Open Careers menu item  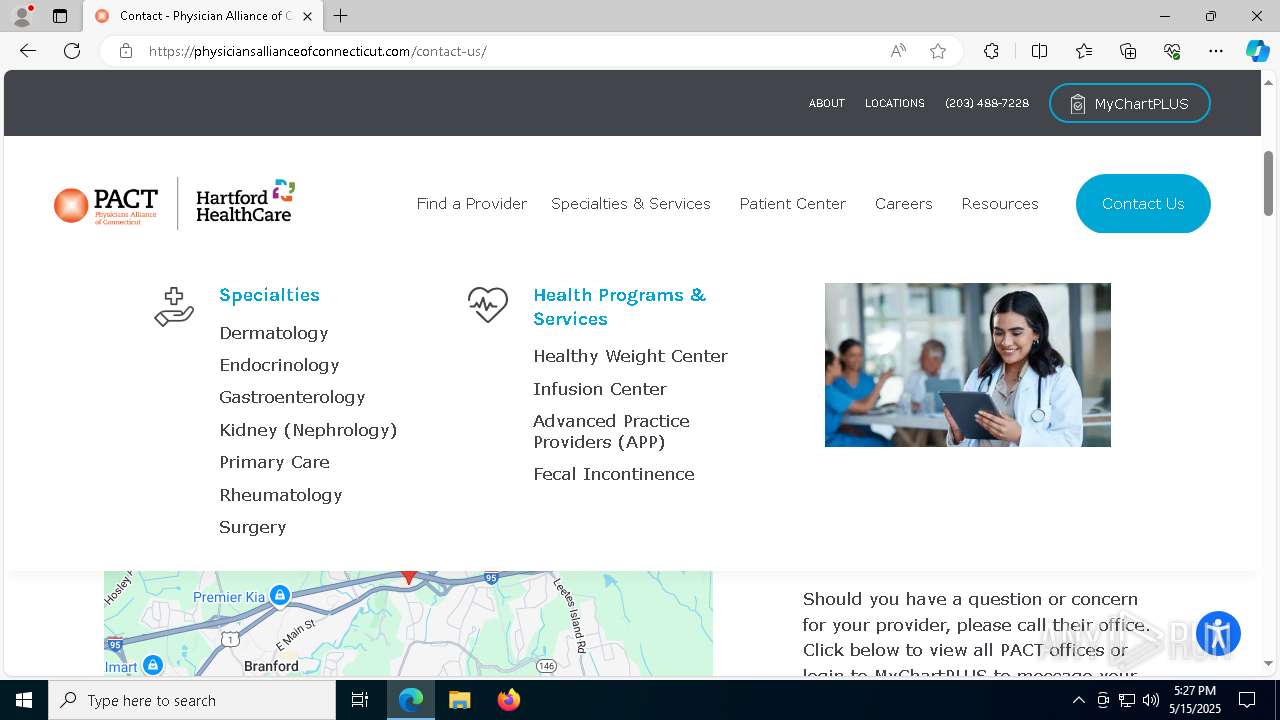pyautogui.click(x=904, y=204)
